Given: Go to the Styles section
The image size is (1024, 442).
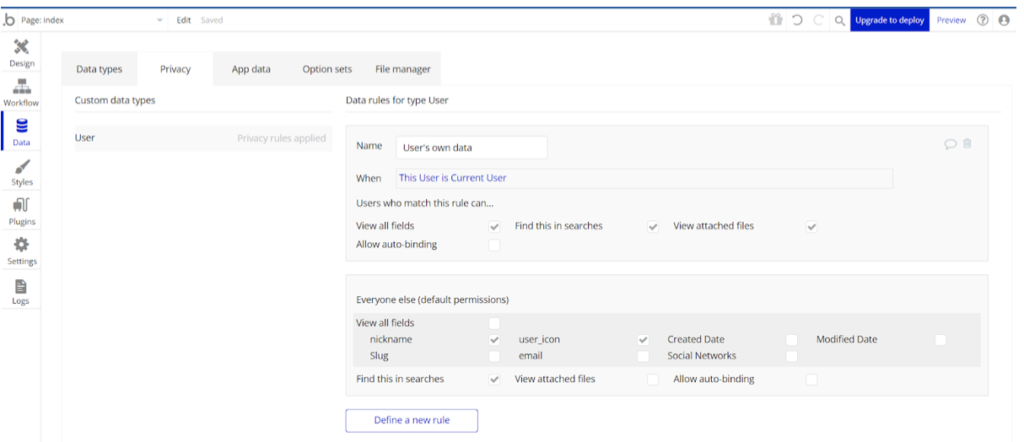Looking at the screenshot, I should click(x=21, y=172).
